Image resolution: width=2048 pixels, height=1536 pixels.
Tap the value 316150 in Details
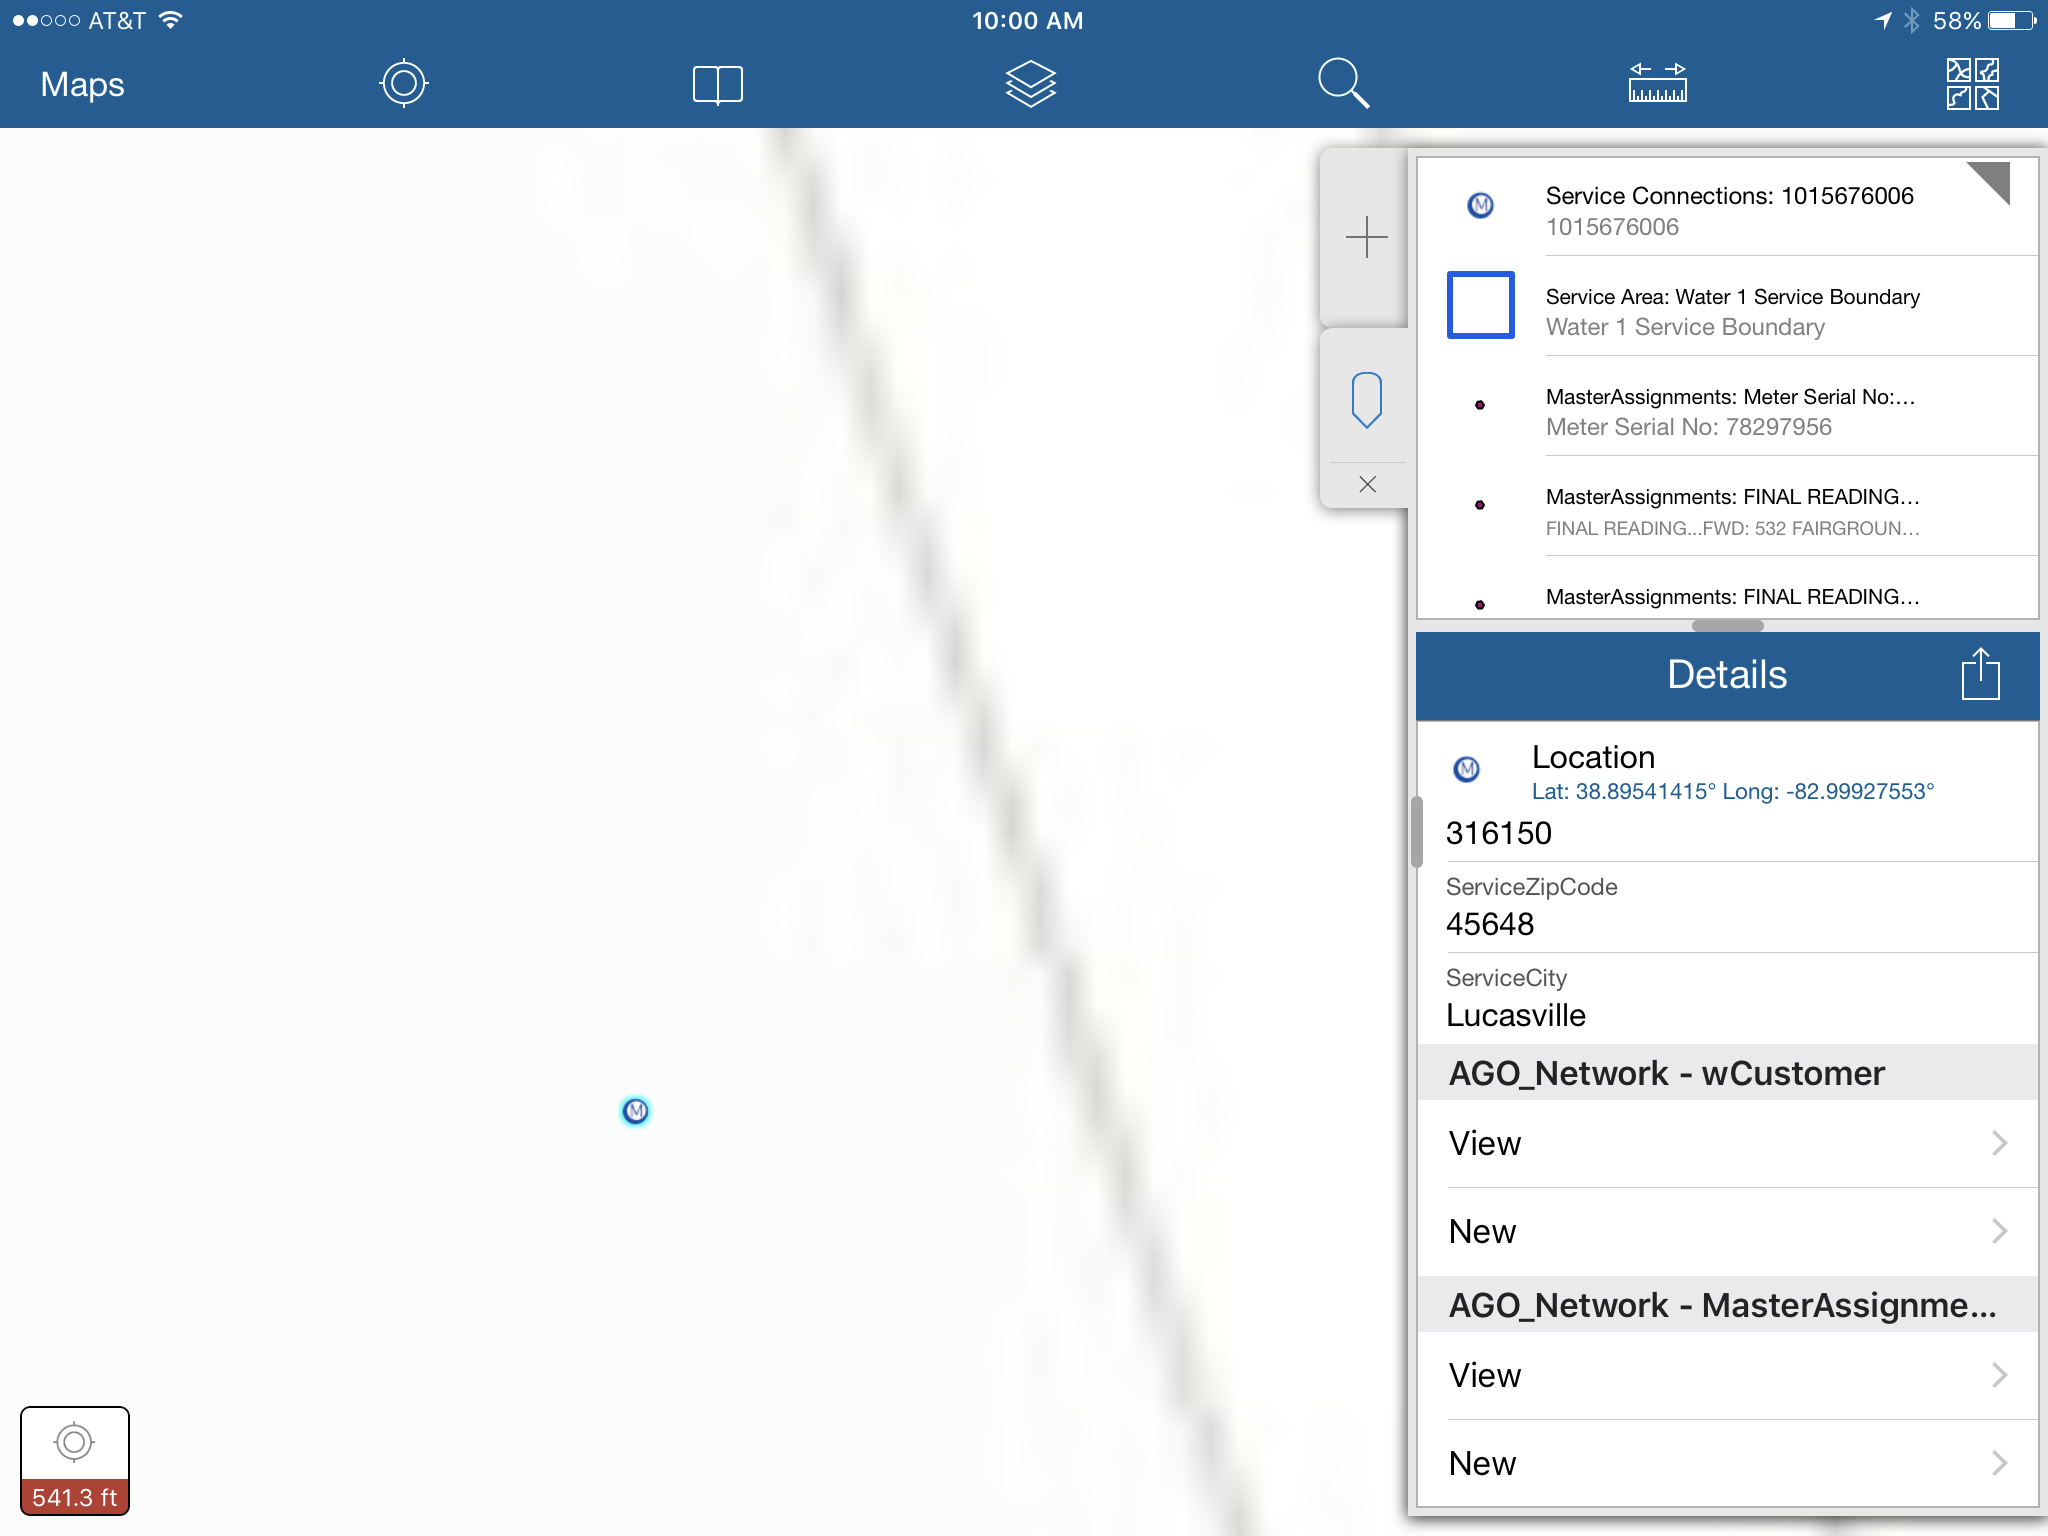[x=1498, y=833]
